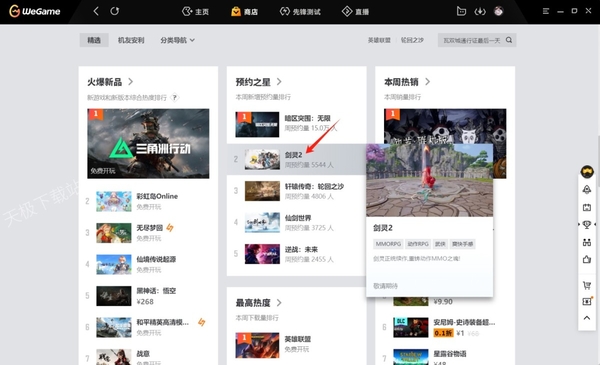Screen dimensions: 600x365
Task: Click the 逆战：未来 thumbnail image
Action: coord(262,254)
